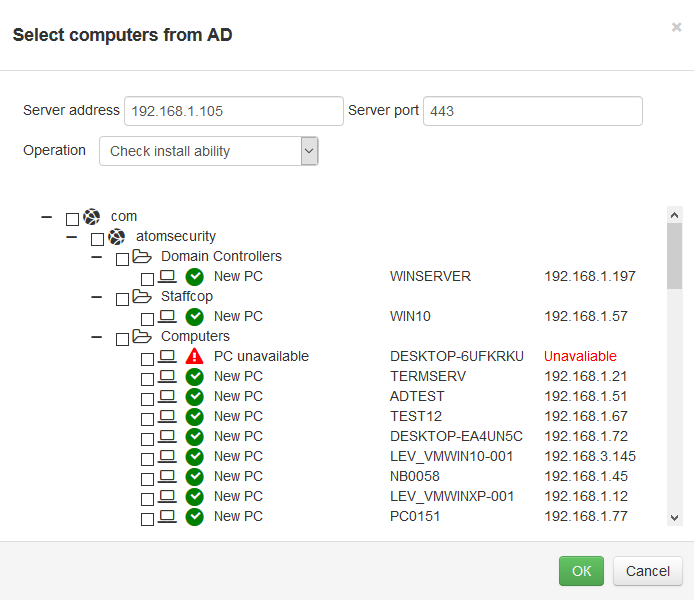Click the globe icon next to atomsecurity
The image size is (694, 600).
coord(116,237)
